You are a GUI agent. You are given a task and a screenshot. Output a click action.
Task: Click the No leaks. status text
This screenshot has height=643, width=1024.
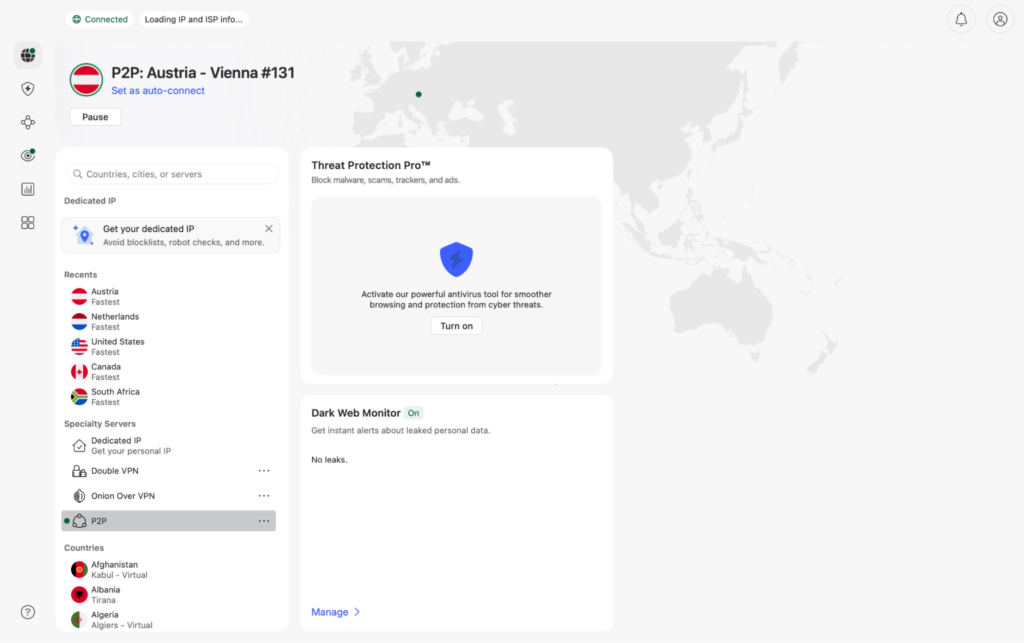tap(329, 460)
